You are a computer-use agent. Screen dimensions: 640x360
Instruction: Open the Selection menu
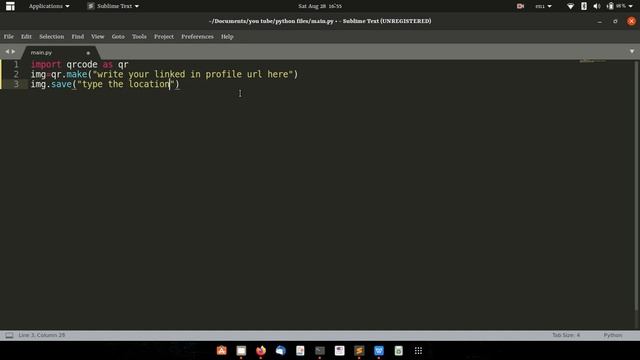click(51, 37)
